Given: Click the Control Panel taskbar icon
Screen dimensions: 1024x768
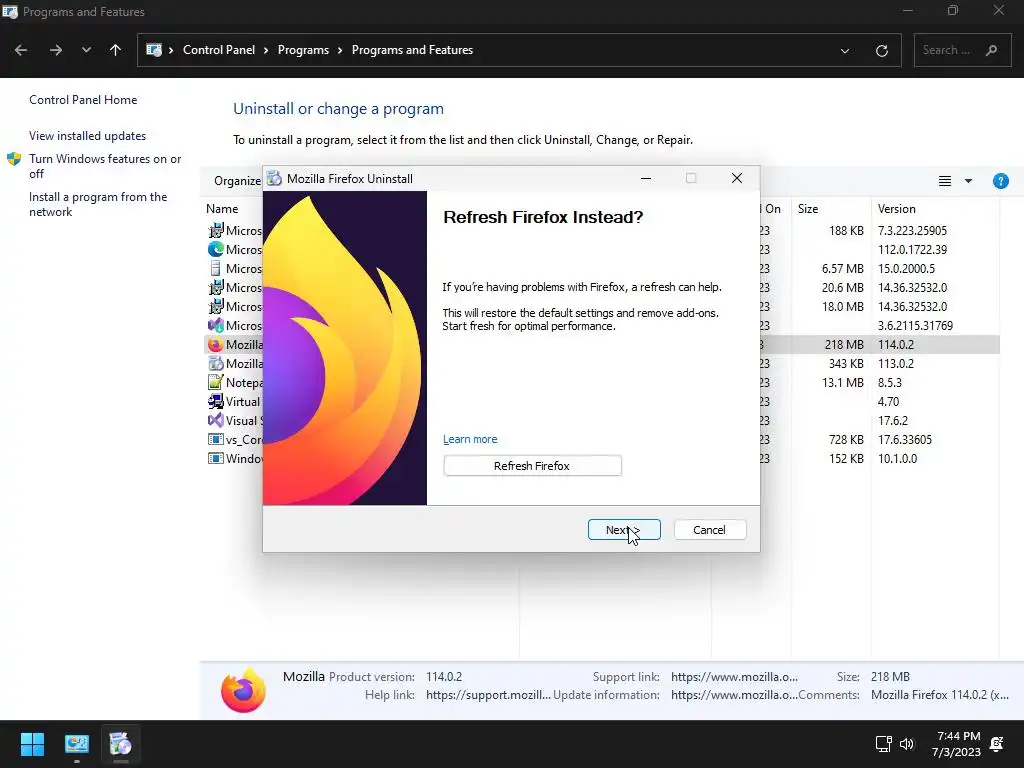Looking at the screenshot, I should pos(76,744).
